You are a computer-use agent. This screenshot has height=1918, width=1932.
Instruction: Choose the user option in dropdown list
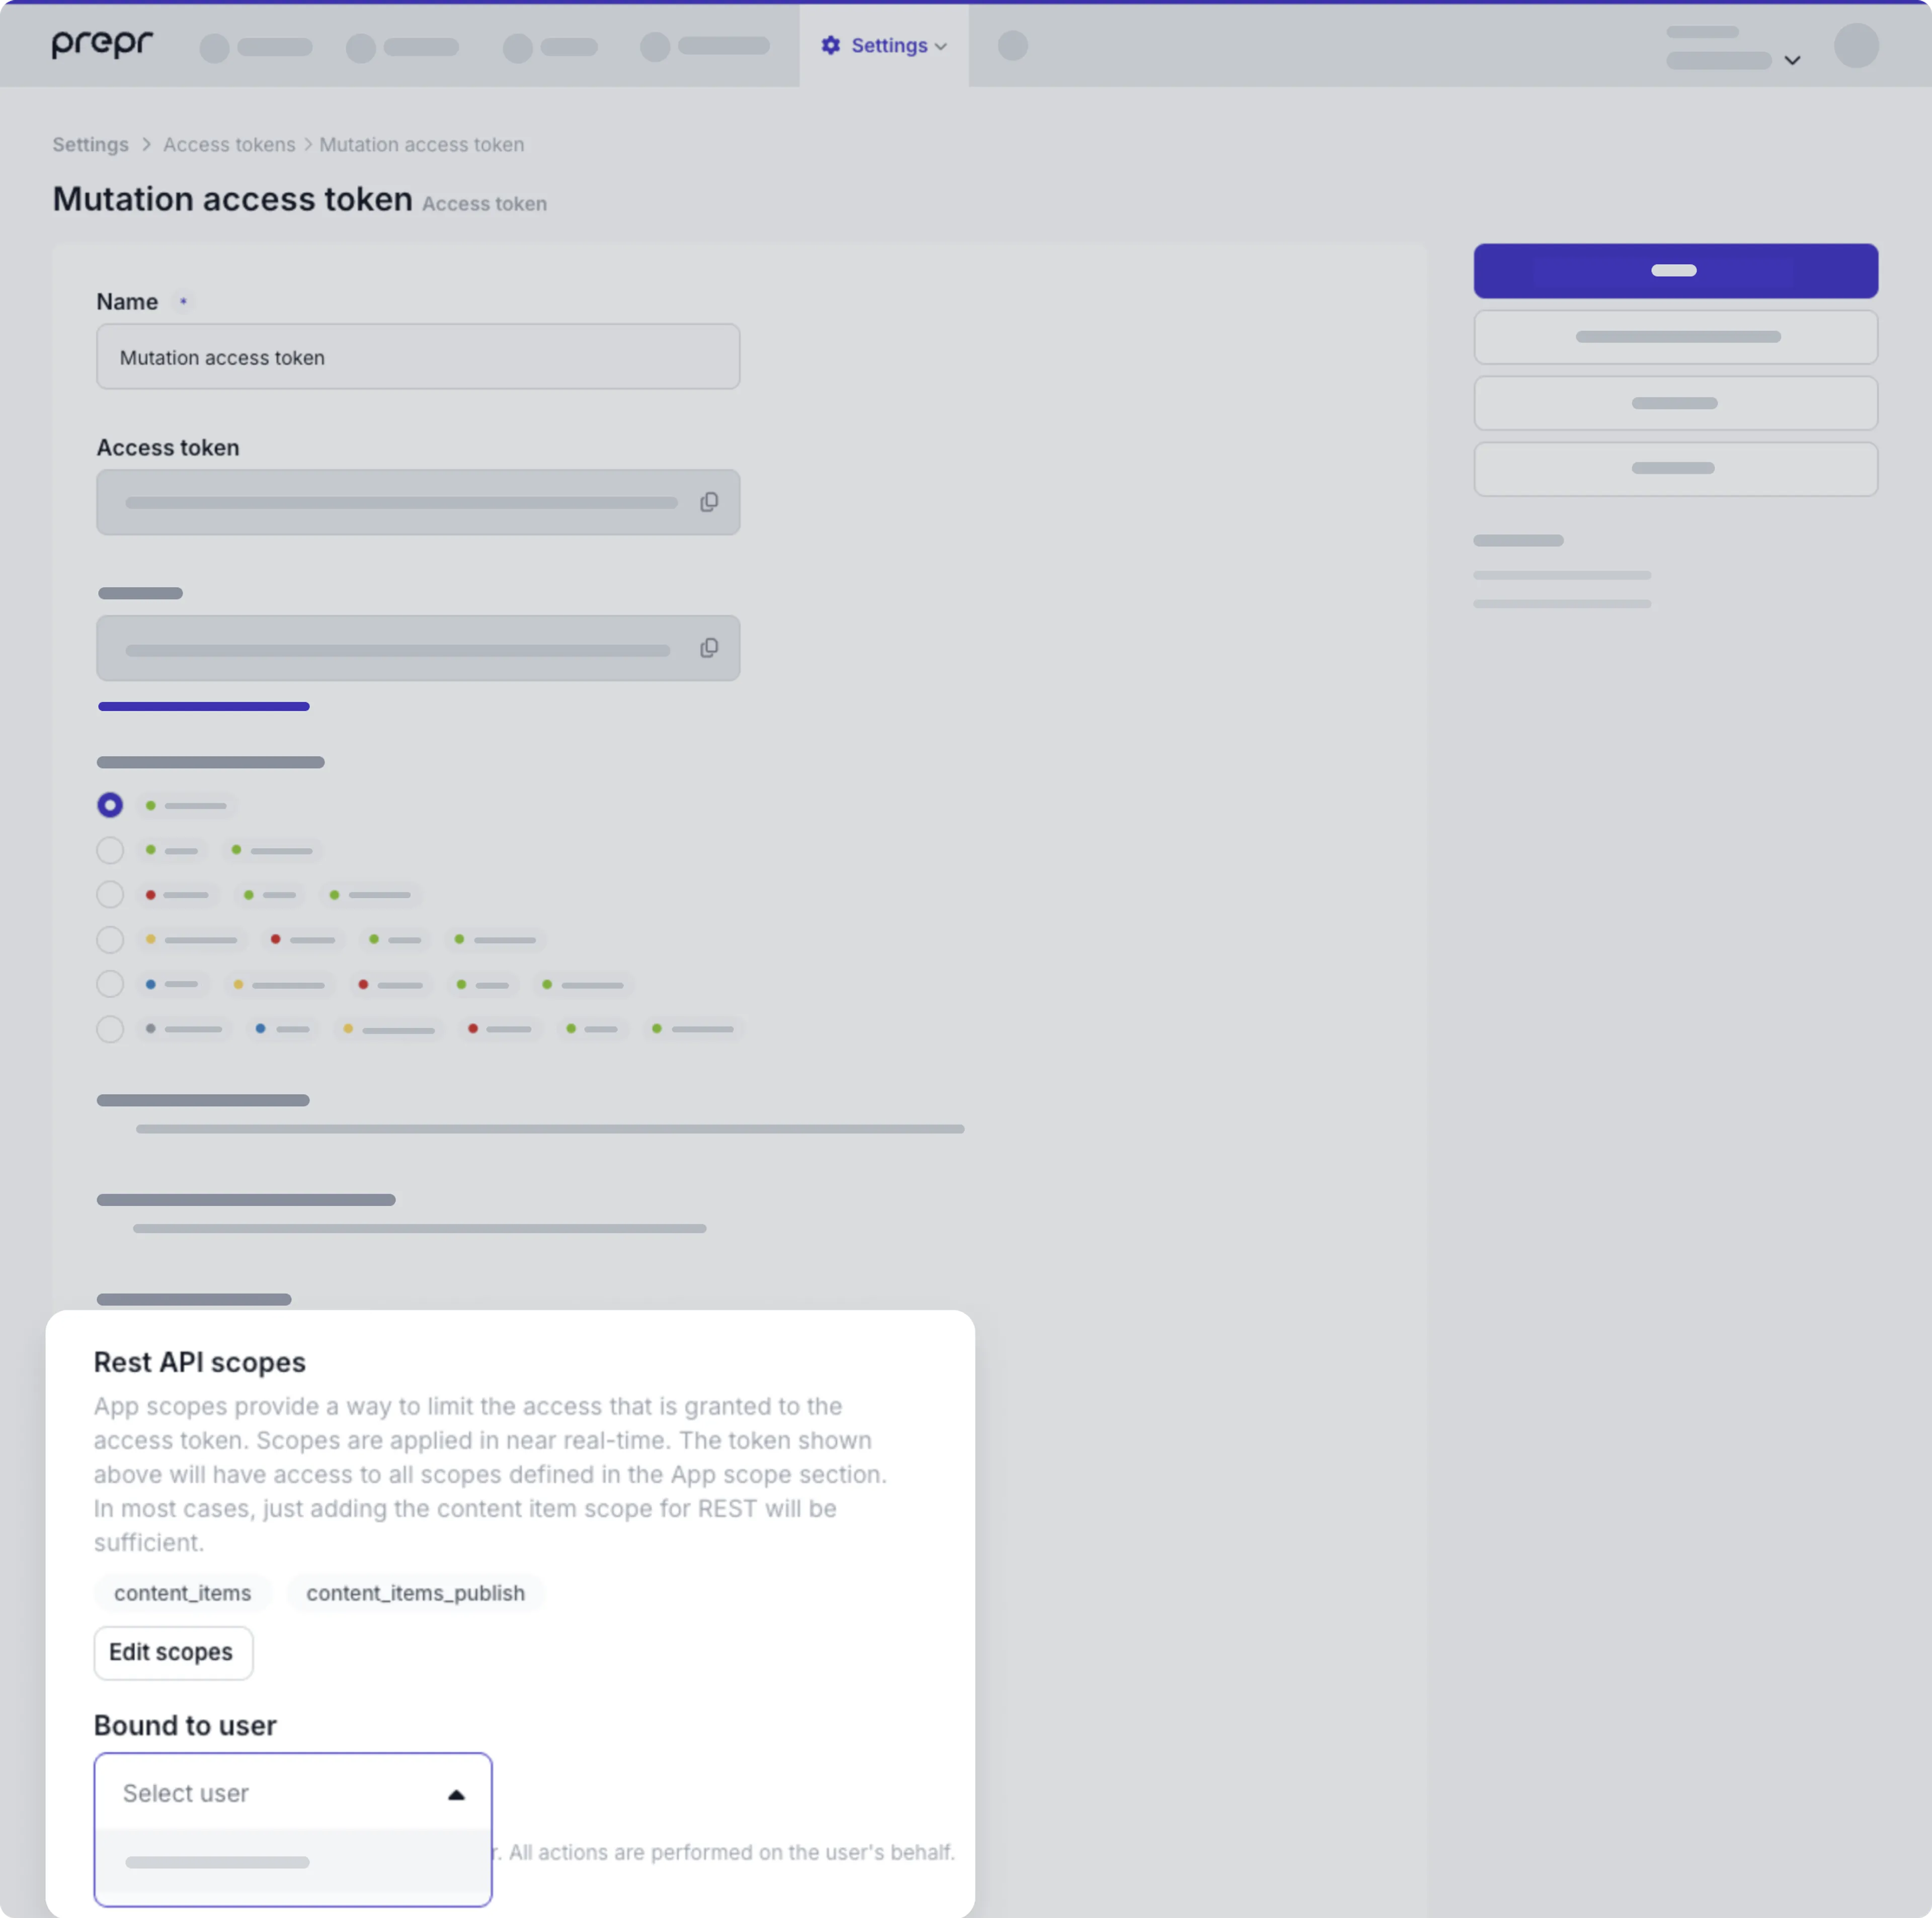(x=293, y=1861)
